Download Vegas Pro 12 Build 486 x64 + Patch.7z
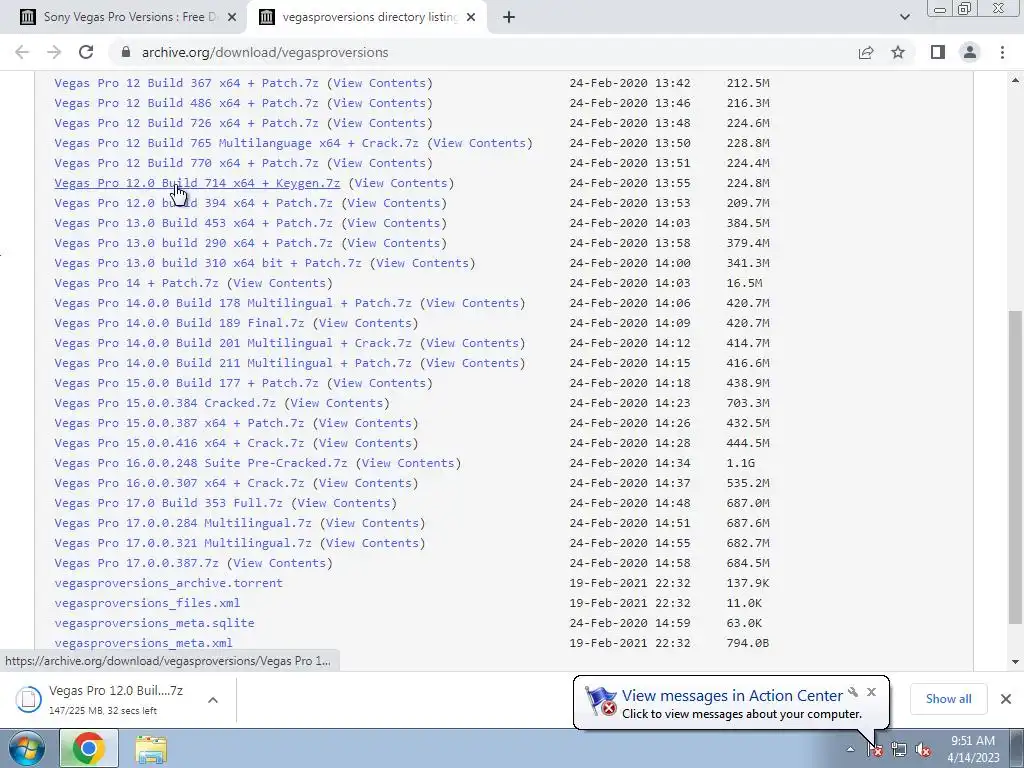Screen dimensions: 1024x768 pos(186,103)
